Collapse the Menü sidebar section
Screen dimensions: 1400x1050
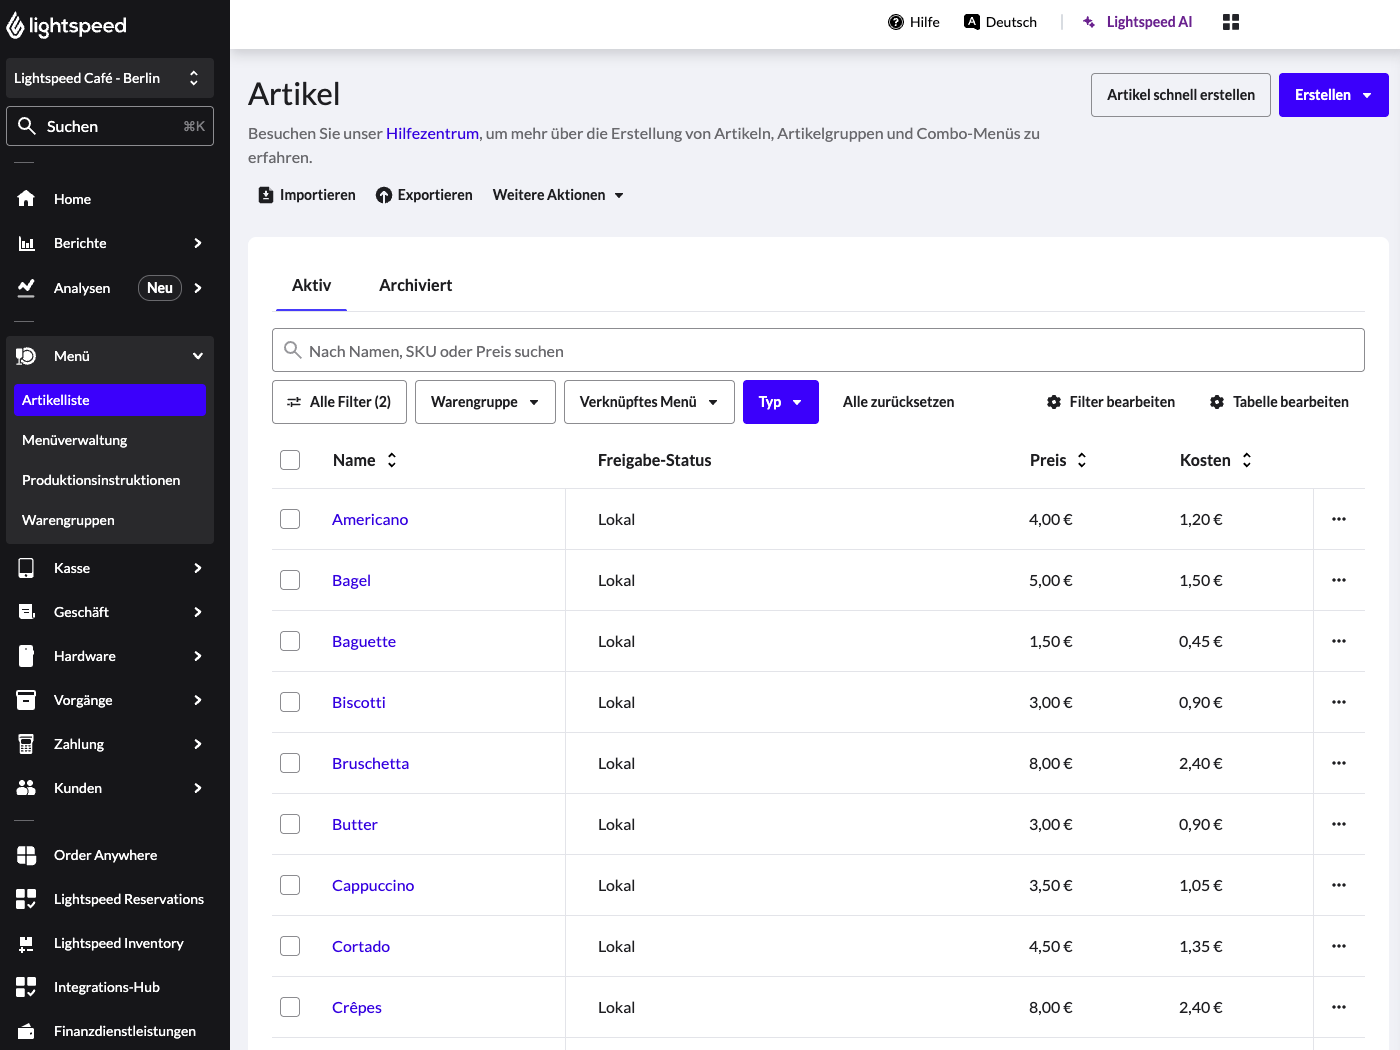pos(198,356)
